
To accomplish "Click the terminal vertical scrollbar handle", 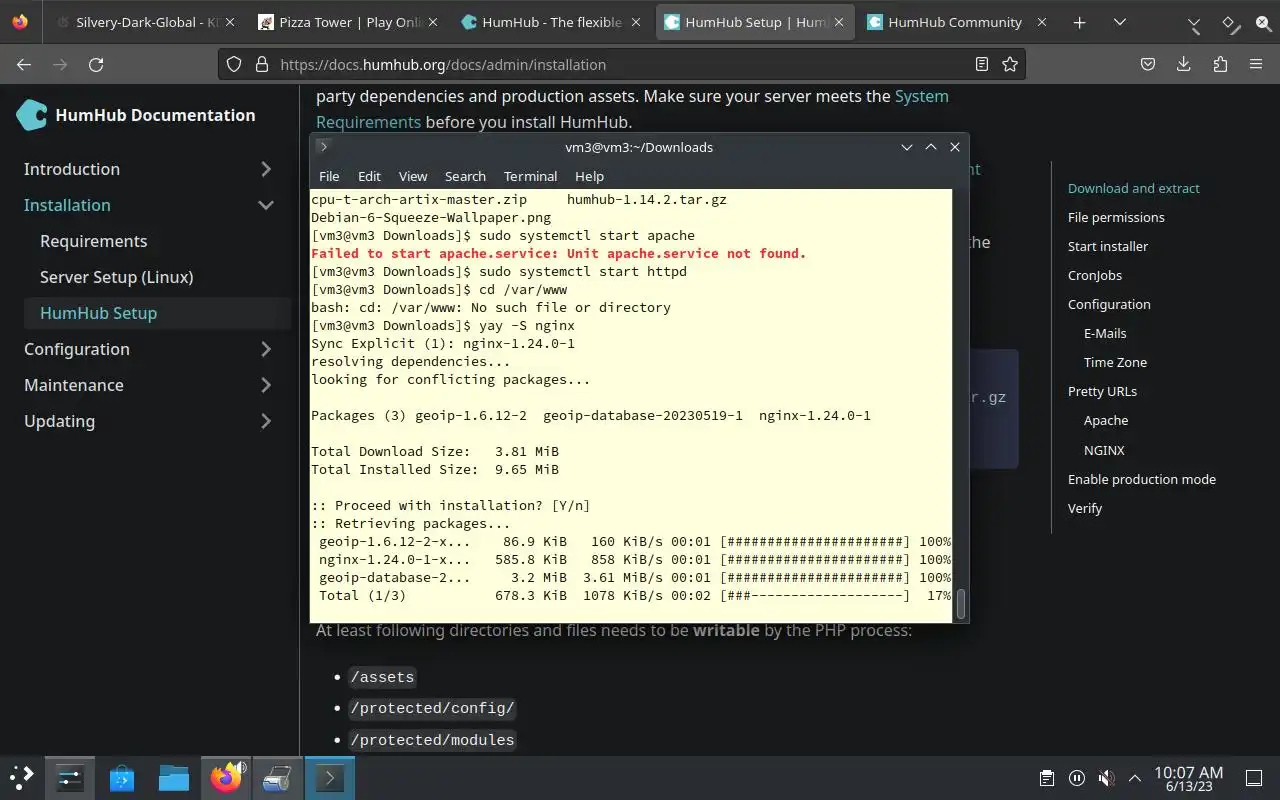I will [x=961, y=604].
